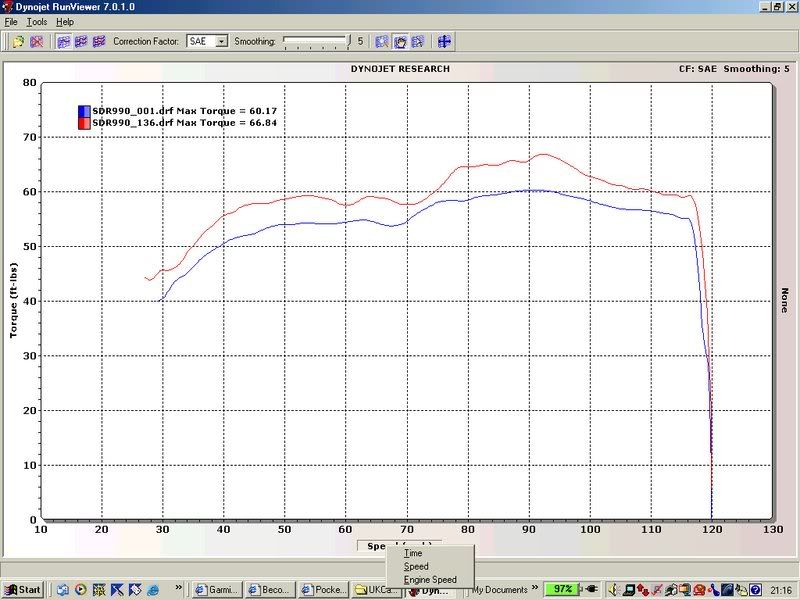Click the Windows Start button
The width and height of the screenshot is (800, 600).
pyautogui.click(x=23, y=590)
